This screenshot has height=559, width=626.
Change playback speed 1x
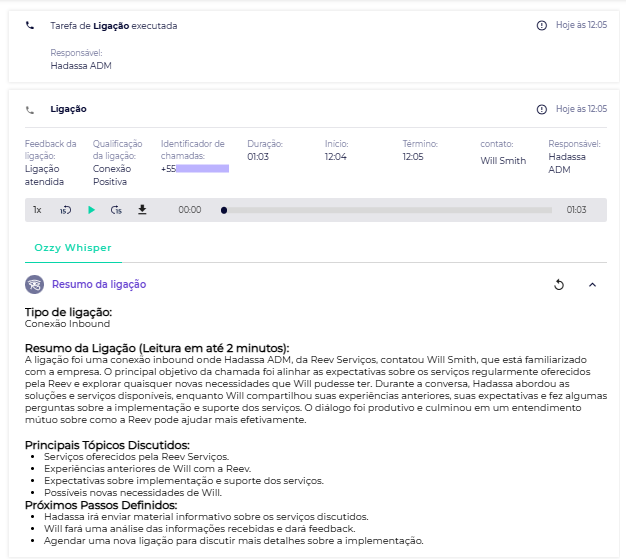tap(37, 210)
